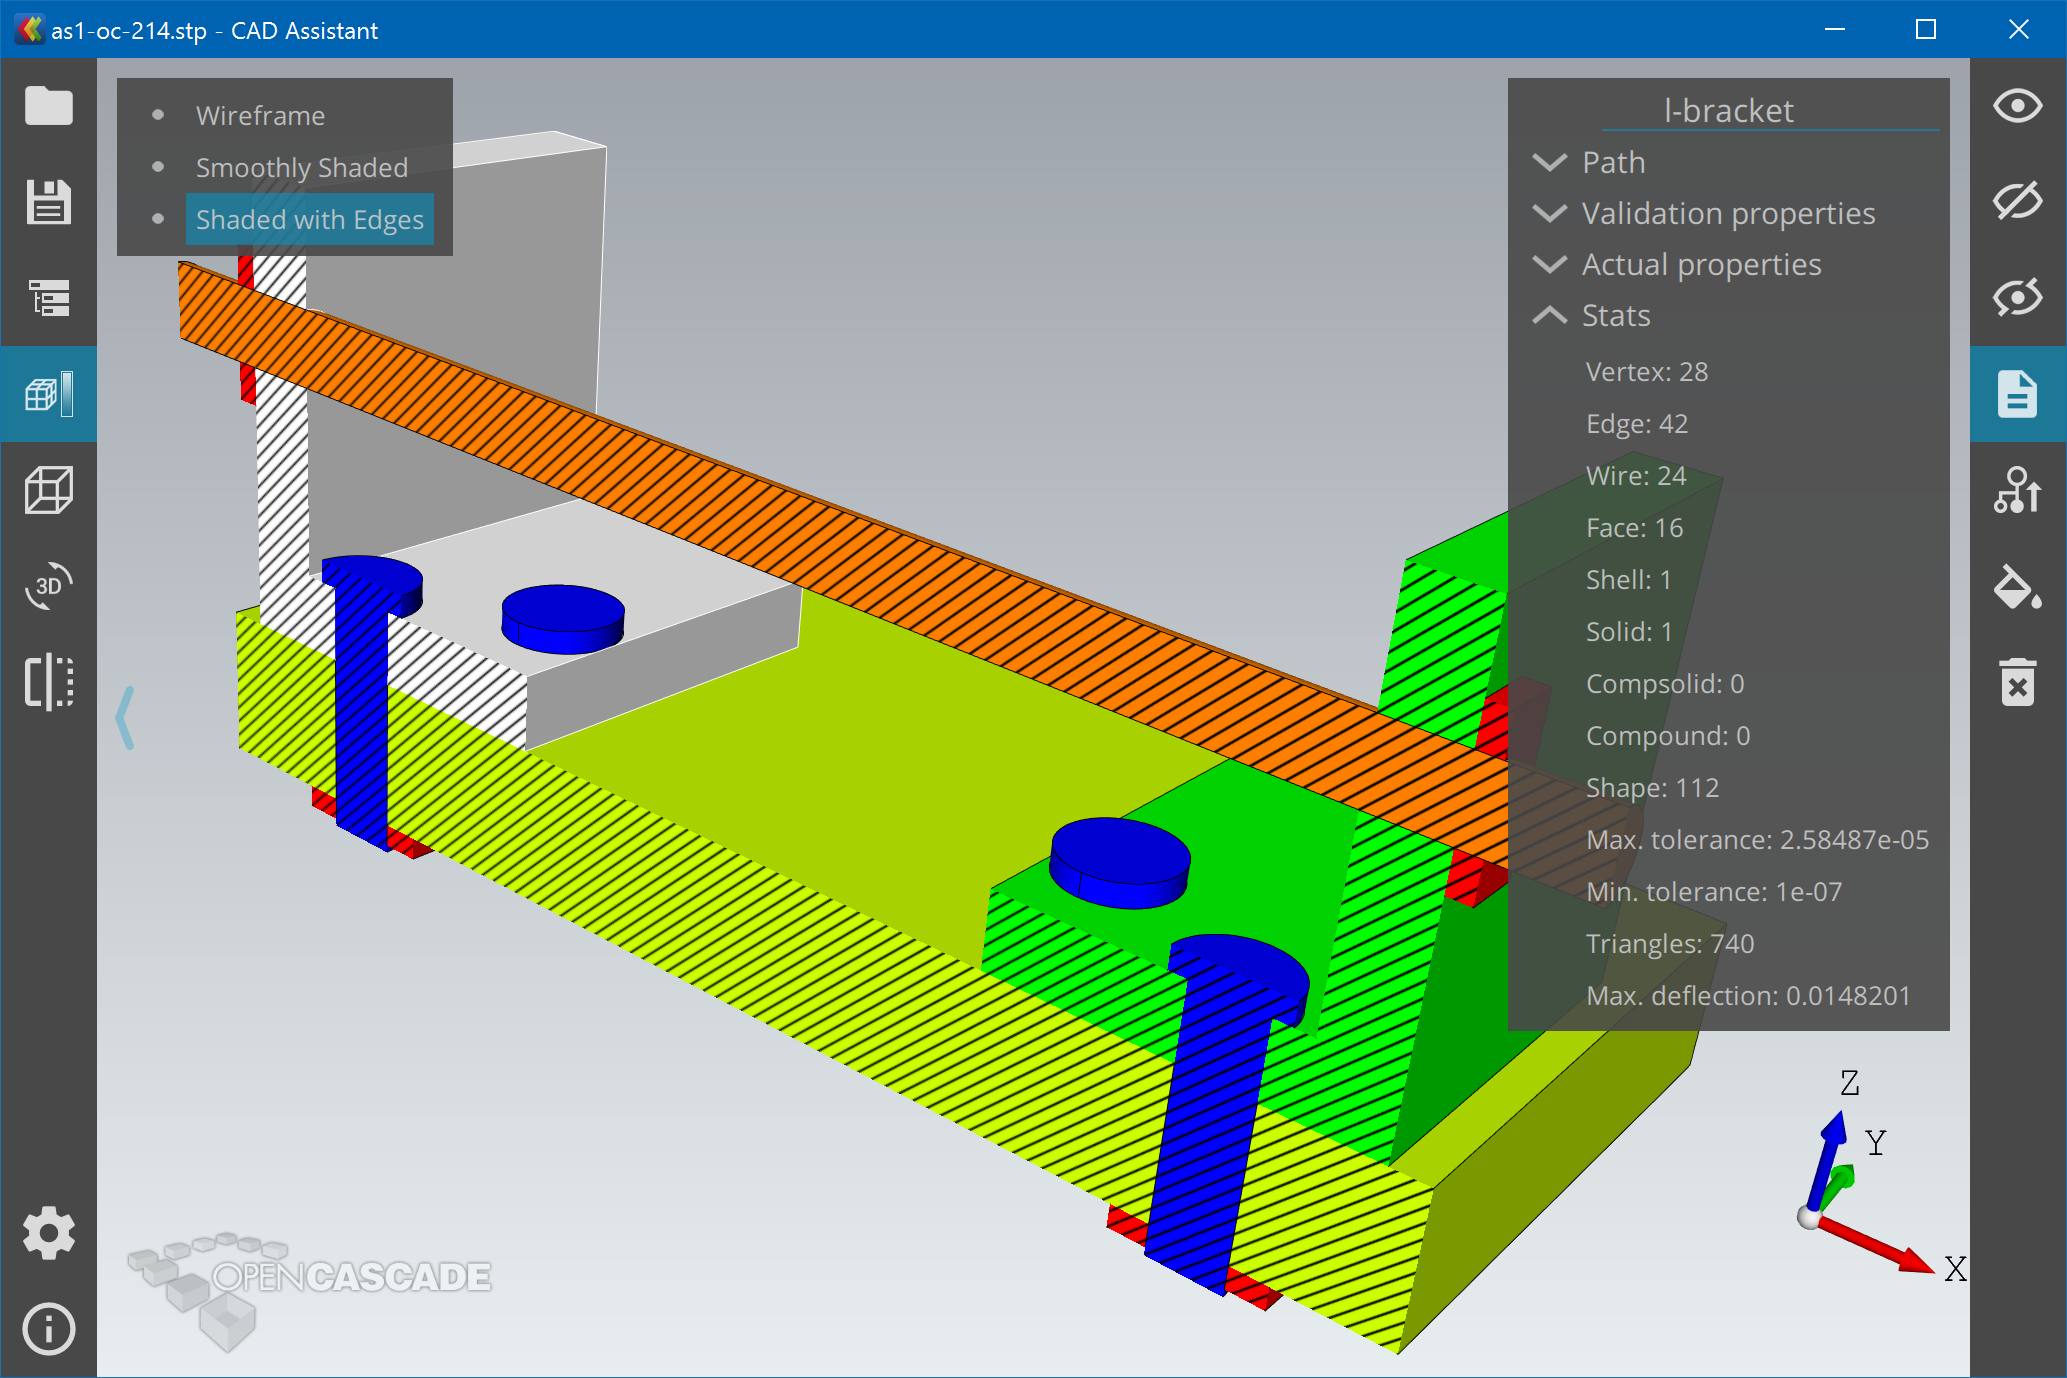Click the 3D rotate view icon
This screenshot has height=1378, width=2067.
(x=48, y=586)
